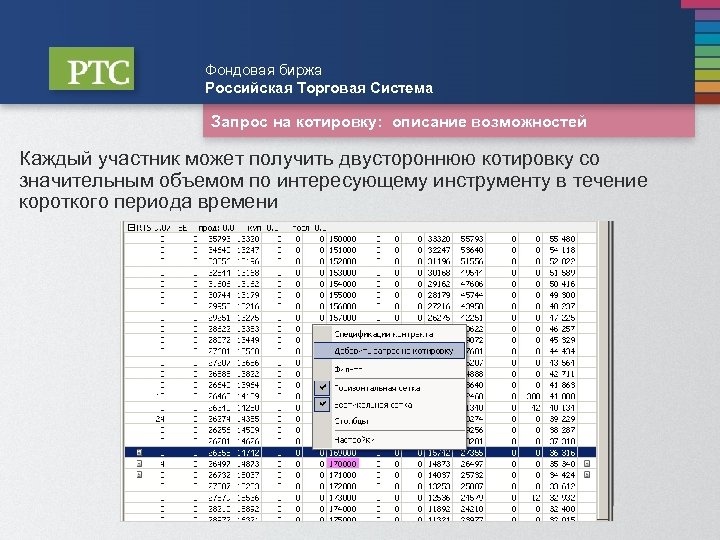The height and width of the screenshot is (540, 720).
Task: Click the right-edge icon in the 170000 row
Action: 587,464
